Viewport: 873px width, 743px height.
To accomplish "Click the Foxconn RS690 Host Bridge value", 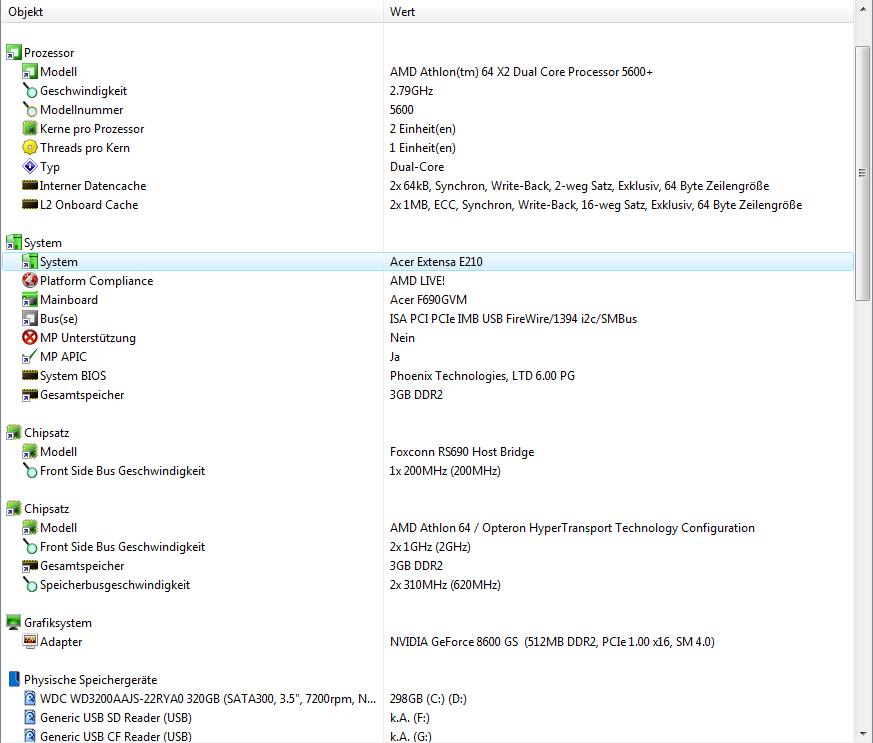I will pos(462,451).
